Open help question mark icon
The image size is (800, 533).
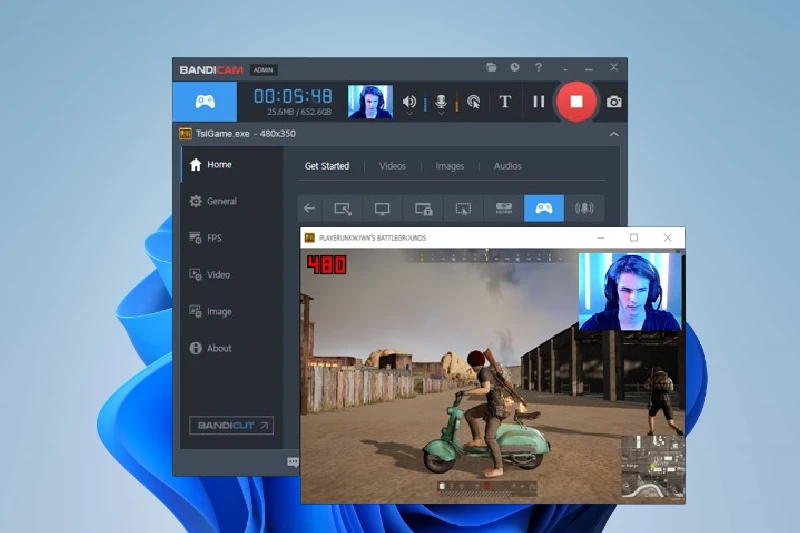[538, 67]
